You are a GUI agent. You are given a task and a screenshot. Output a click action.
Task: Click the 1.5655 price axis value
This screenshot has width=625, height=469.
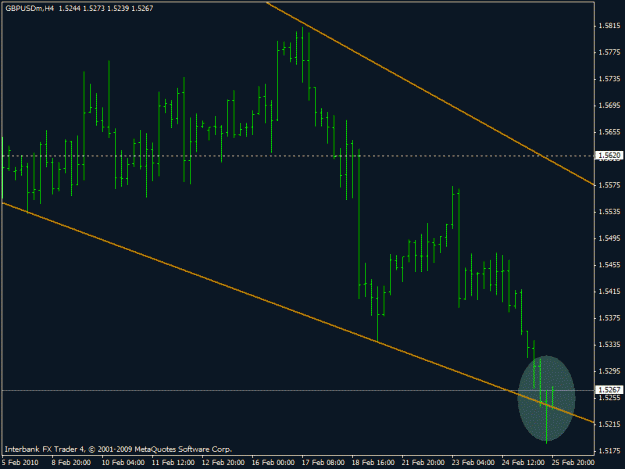609,132
